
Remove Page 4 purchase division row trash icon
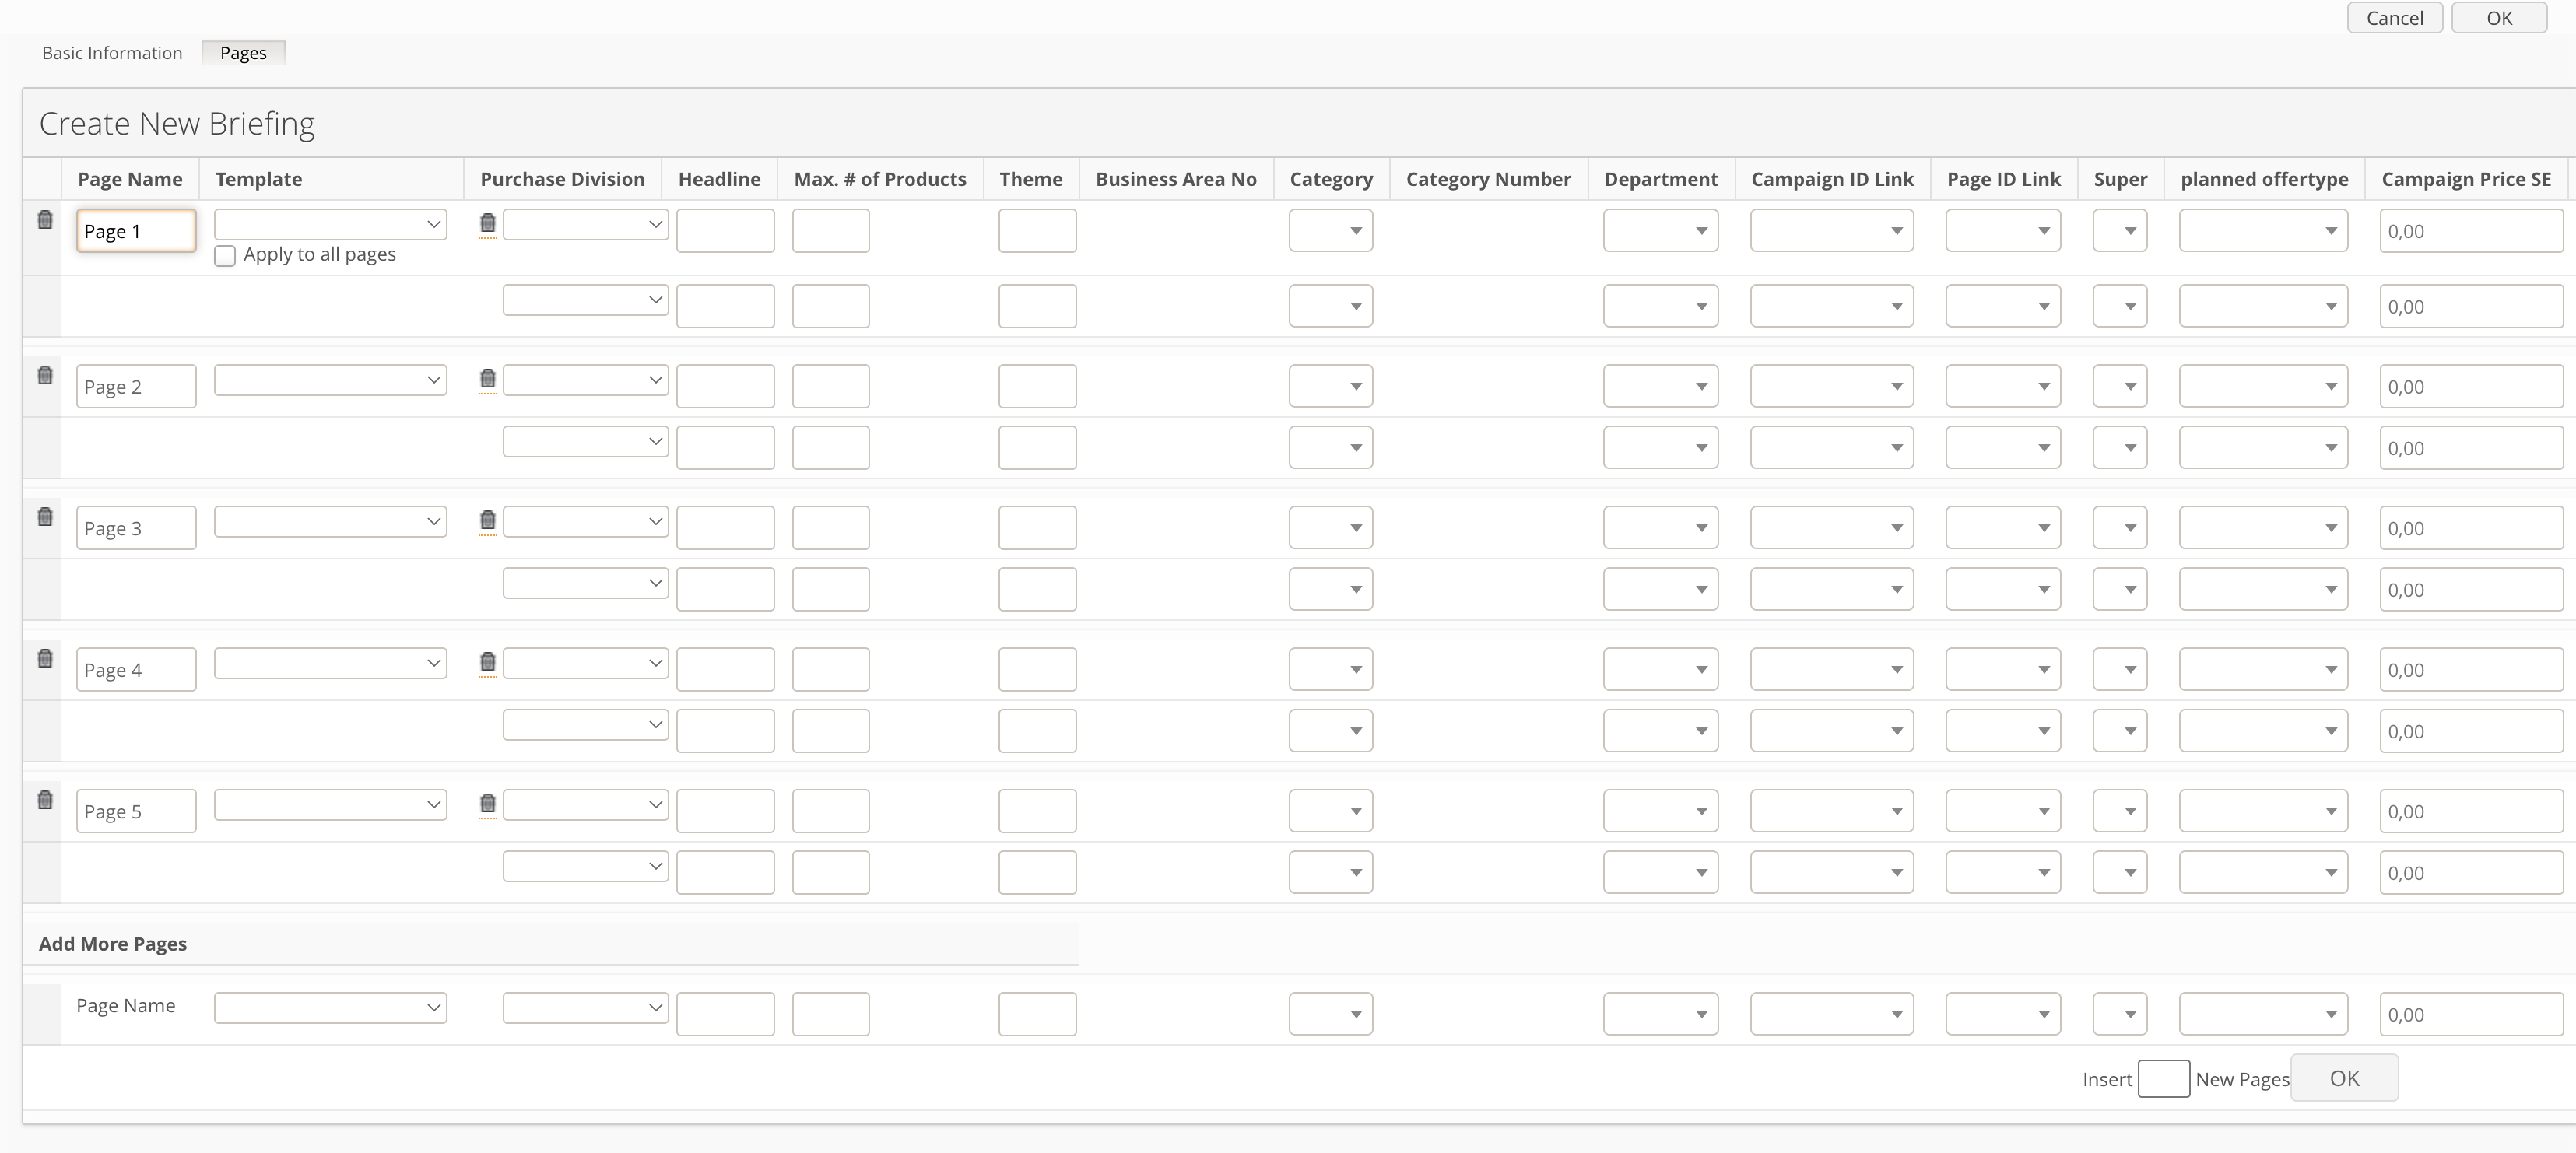[x=488, y=662]
